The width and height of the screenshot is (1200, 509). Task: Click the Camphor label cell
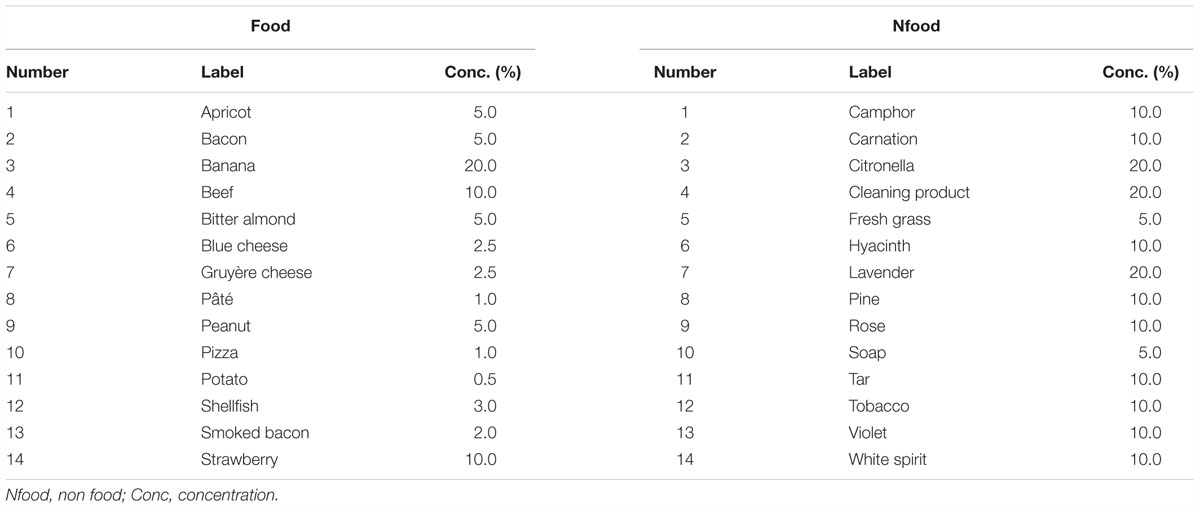(x=882, y=113)
